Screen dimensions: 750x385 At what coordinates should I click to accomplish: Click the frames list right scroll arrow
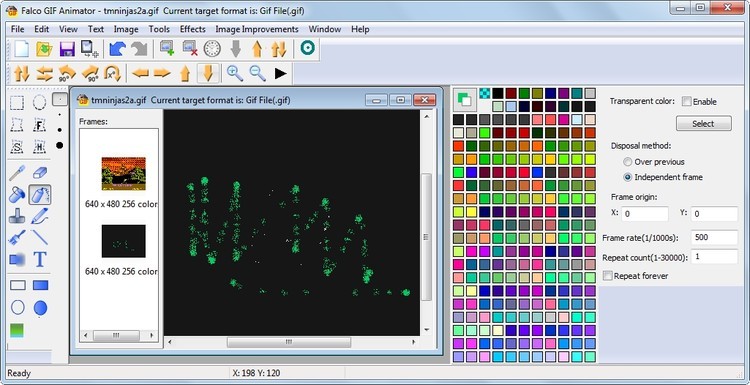coord(152,336)
